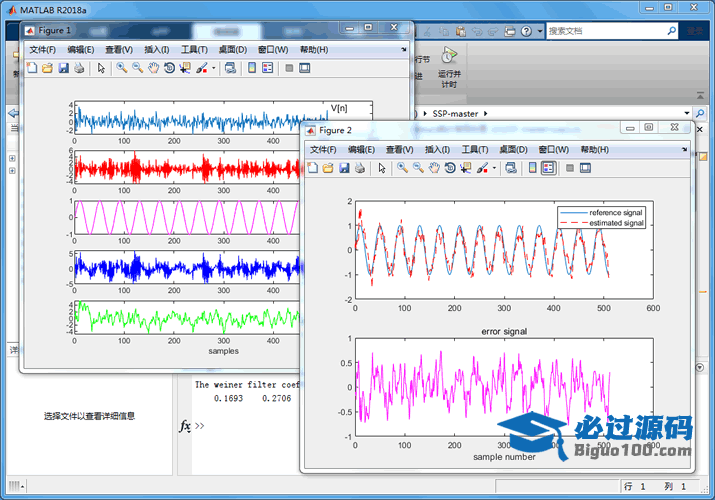Select Brush data tool in Figure 1
The width and height of the screenshot is (715, 500).
coord(202,68)
